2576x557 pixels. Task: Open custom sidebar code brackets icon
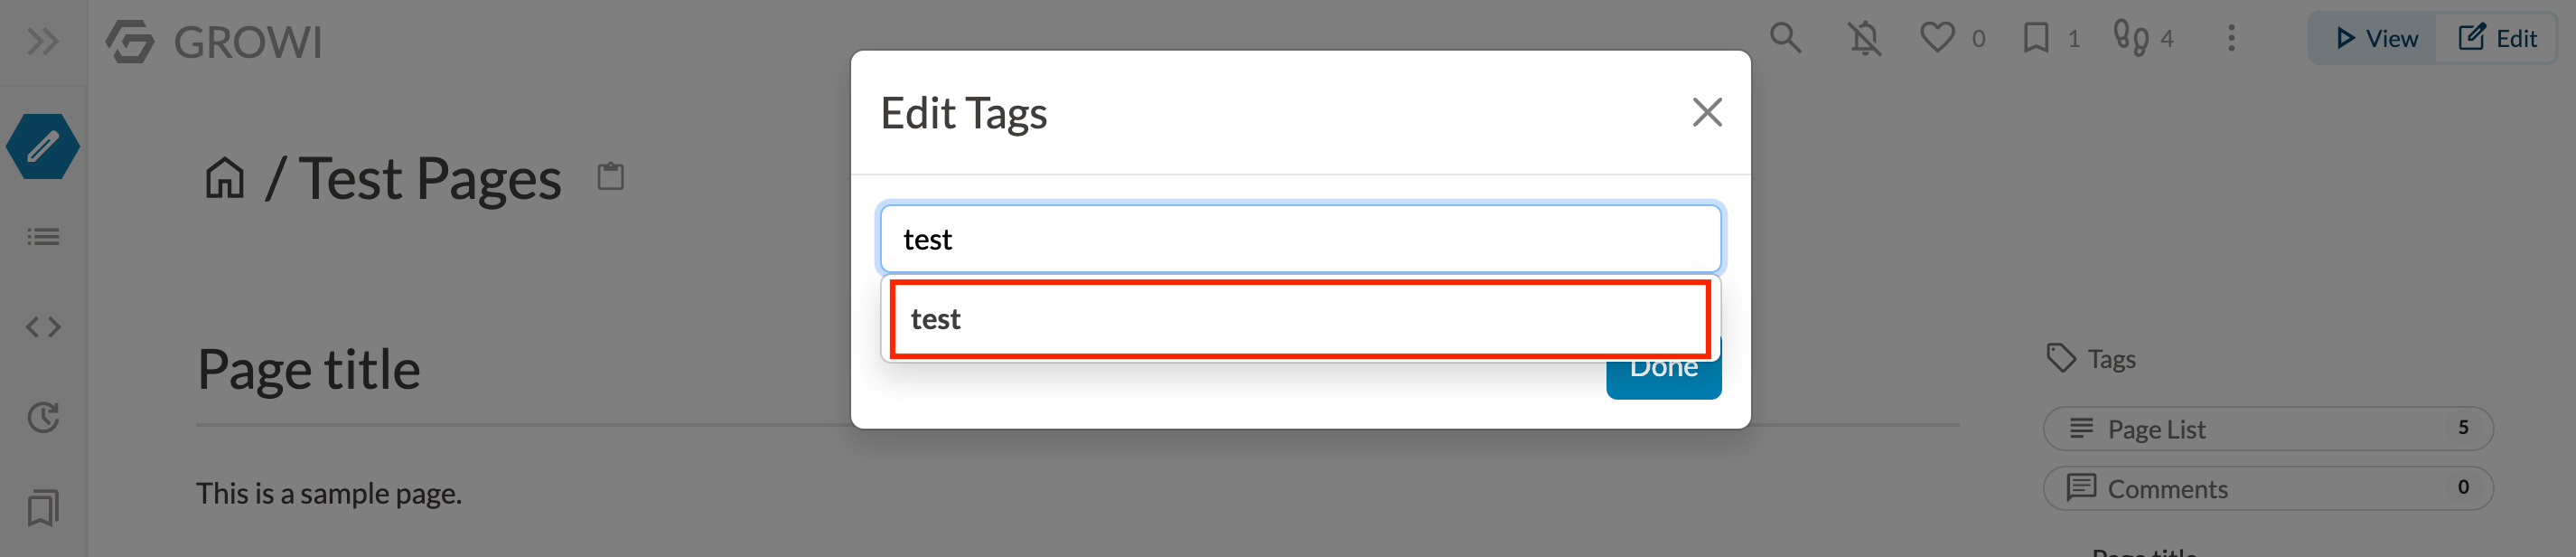[x=43, y=327]
